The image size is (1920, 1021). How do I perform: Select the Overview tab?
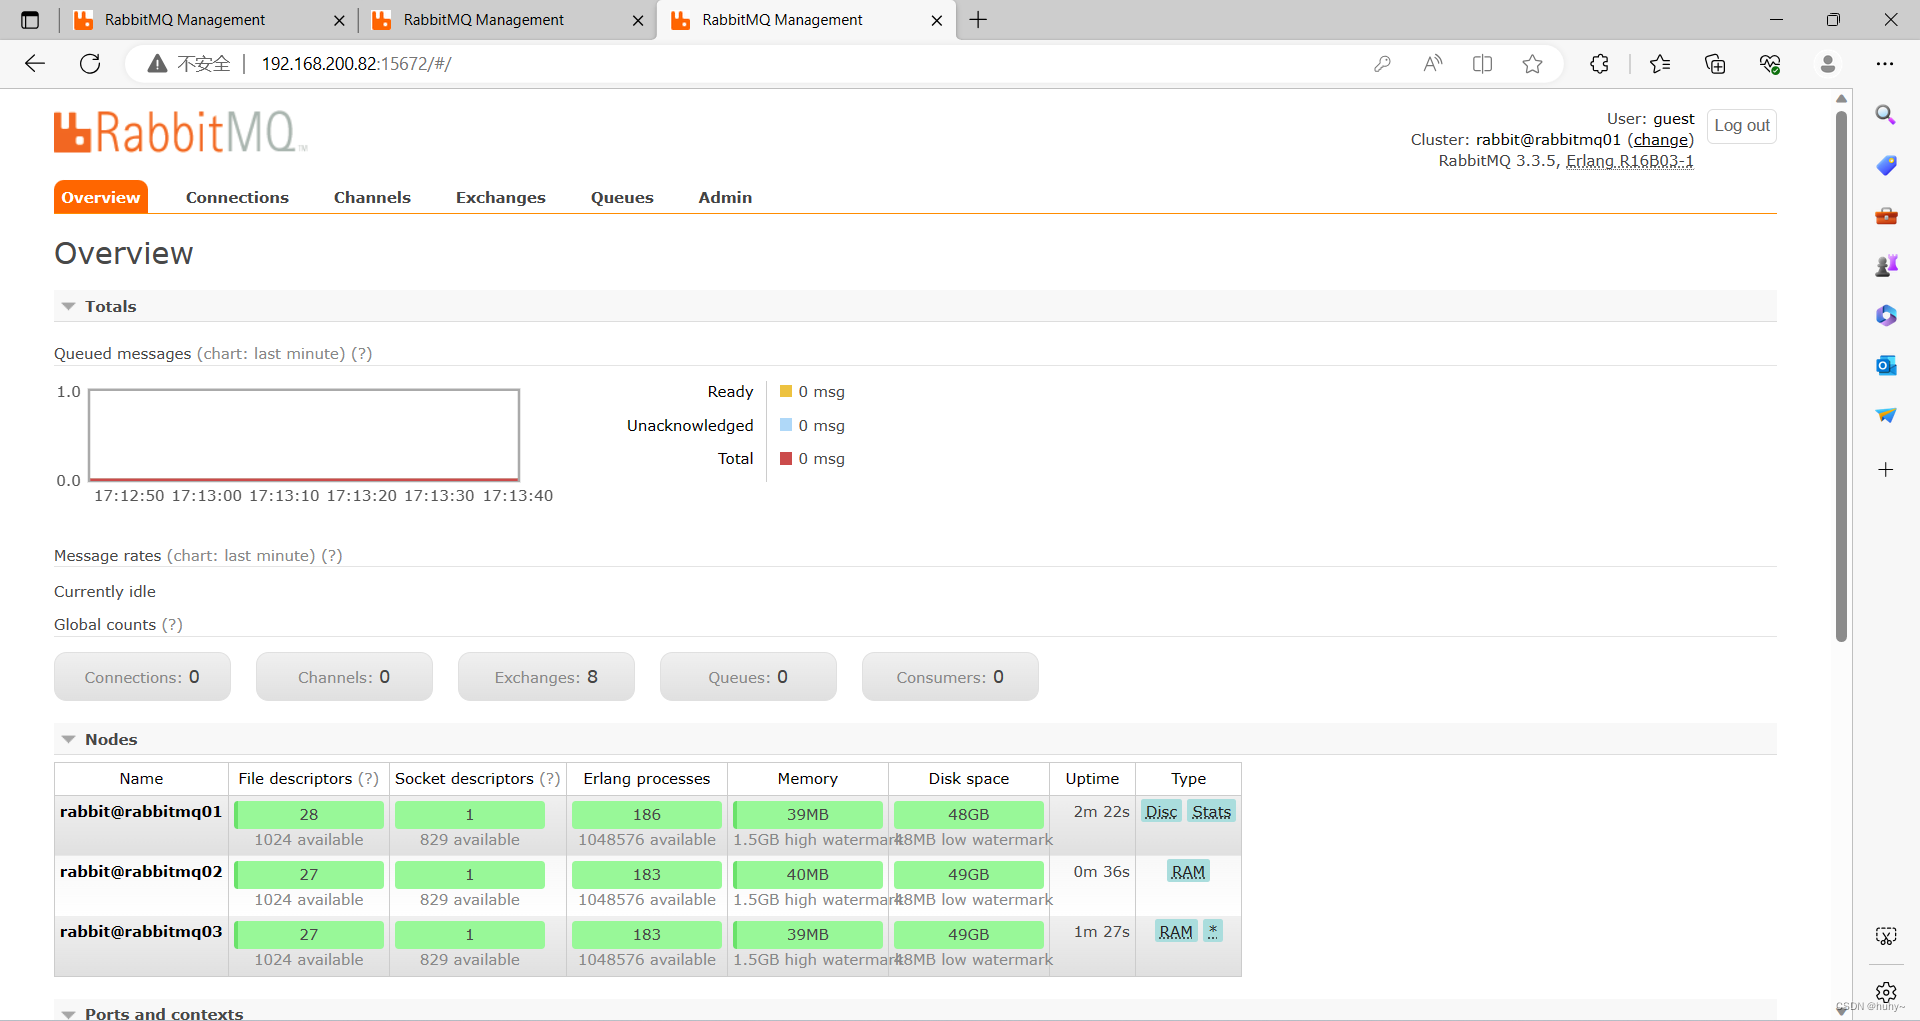point(101,197)
